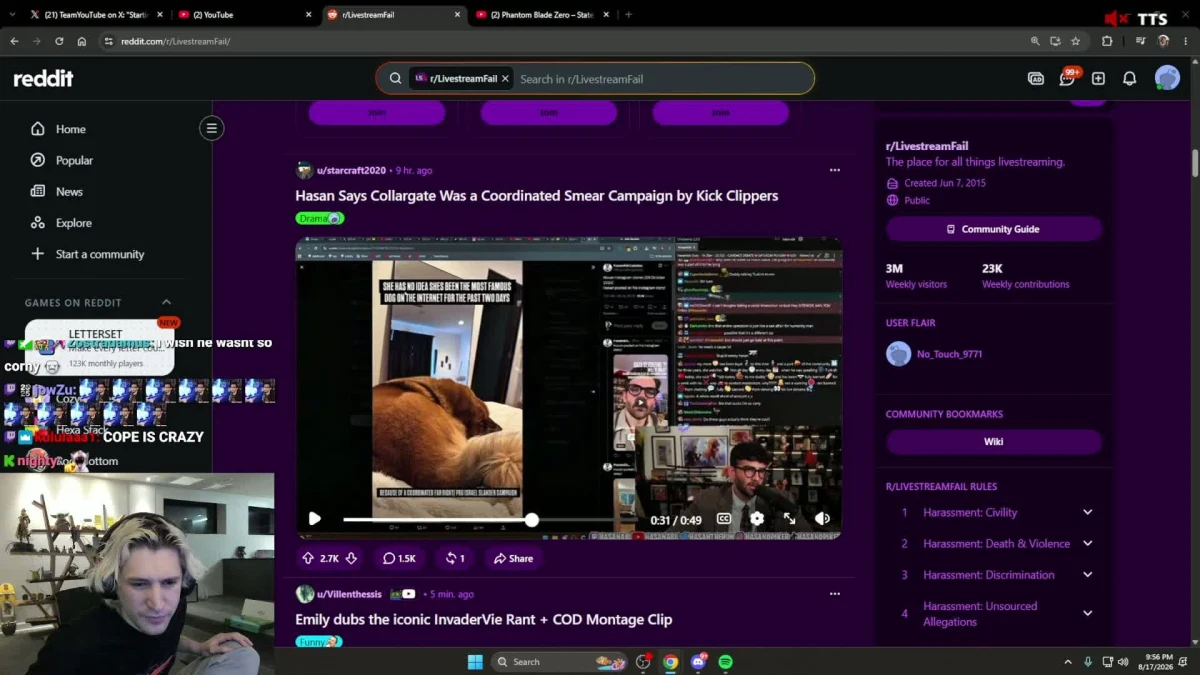Open Spotify from the taskbar
This screenshot has width=1200, height=675.
tap(726, 661)
